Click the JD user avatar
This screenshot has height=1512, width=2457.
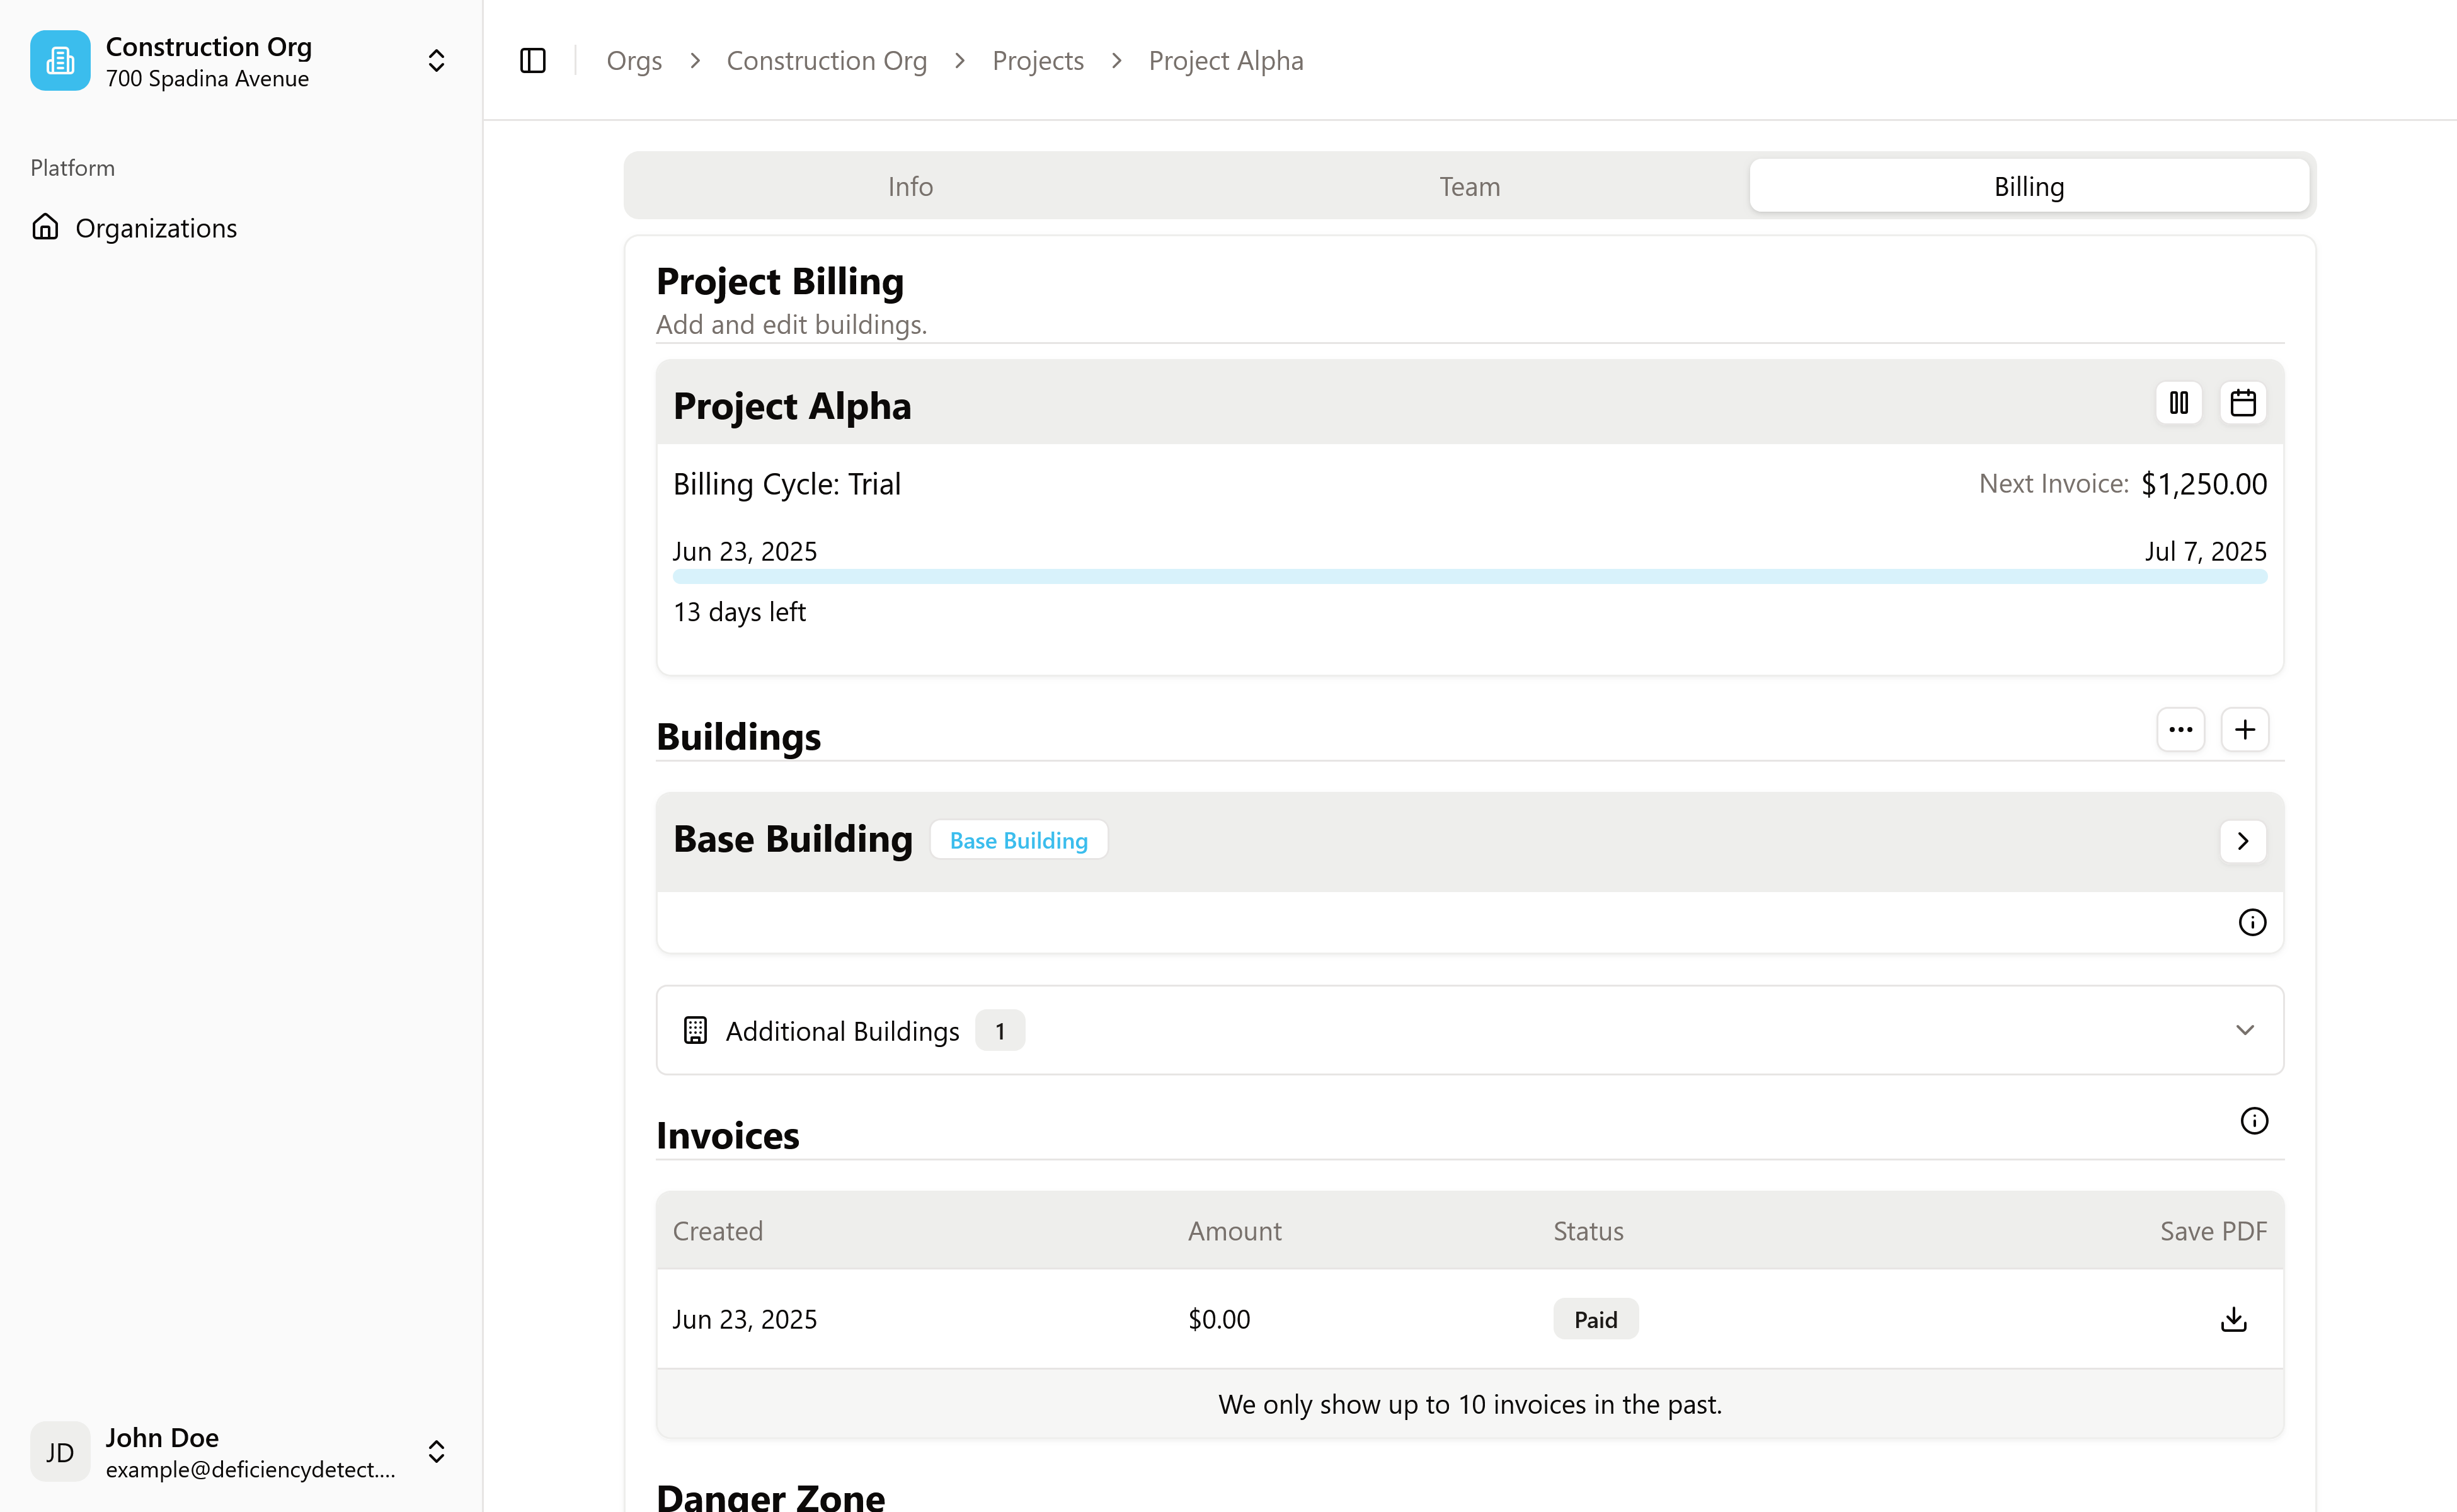[x=60, y=1452]
